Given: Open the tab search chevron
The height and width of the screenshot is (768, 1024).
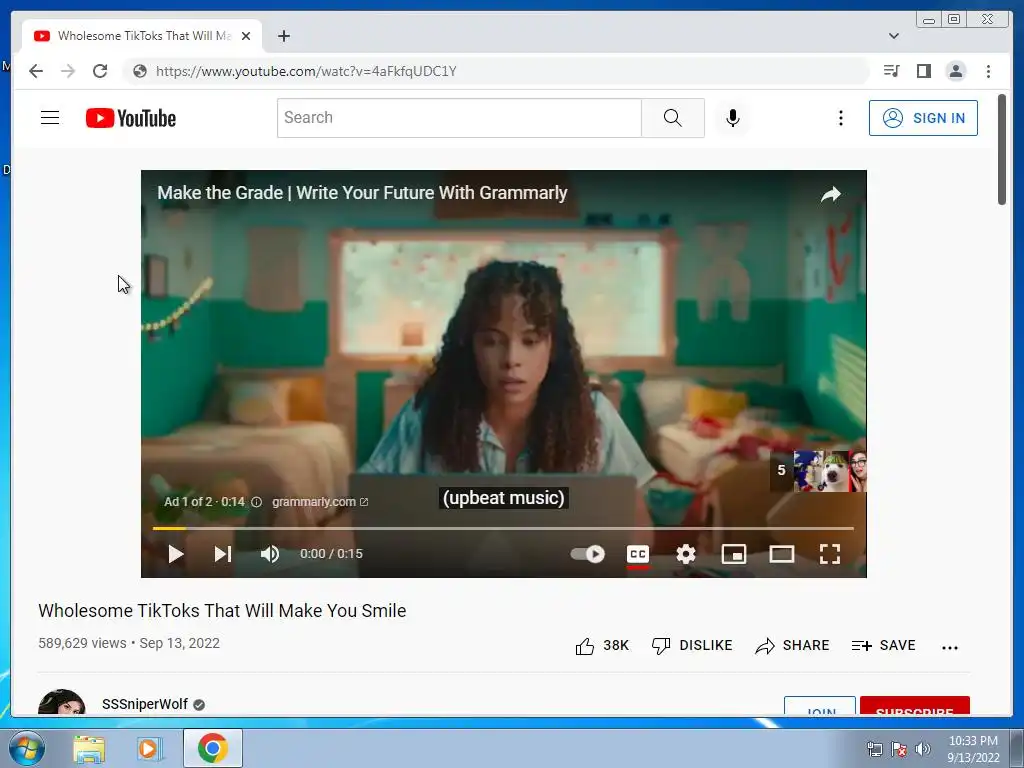Looking at the screenshot, I should pos(893,36).
